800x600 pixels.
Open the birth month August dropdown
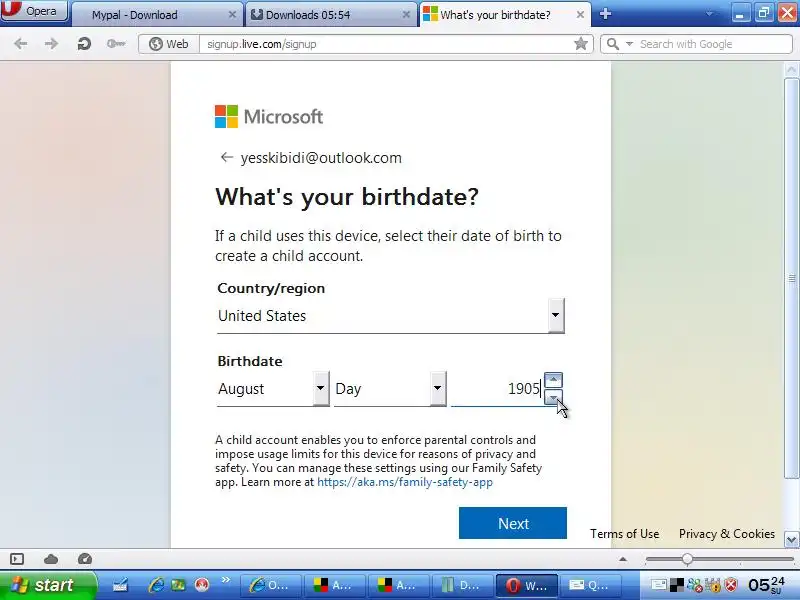273,389
